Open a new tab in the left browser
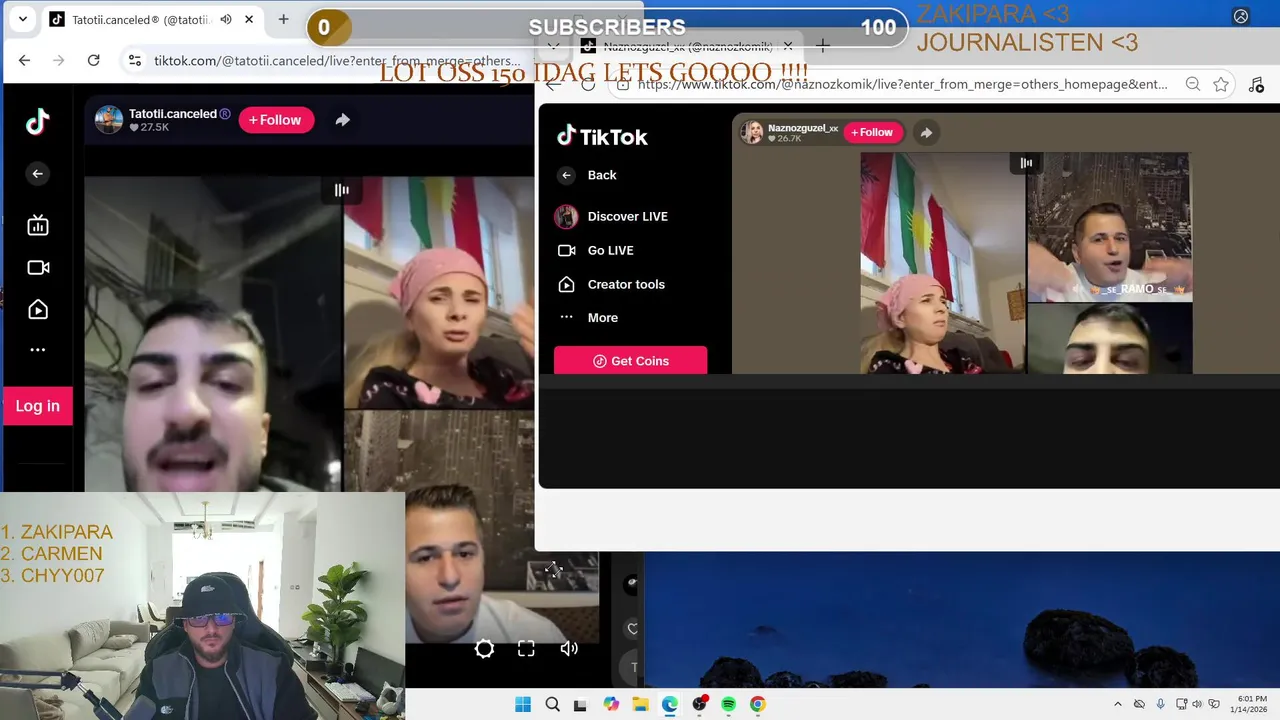The image size is (1280, 720). click(x=284, y=19)
